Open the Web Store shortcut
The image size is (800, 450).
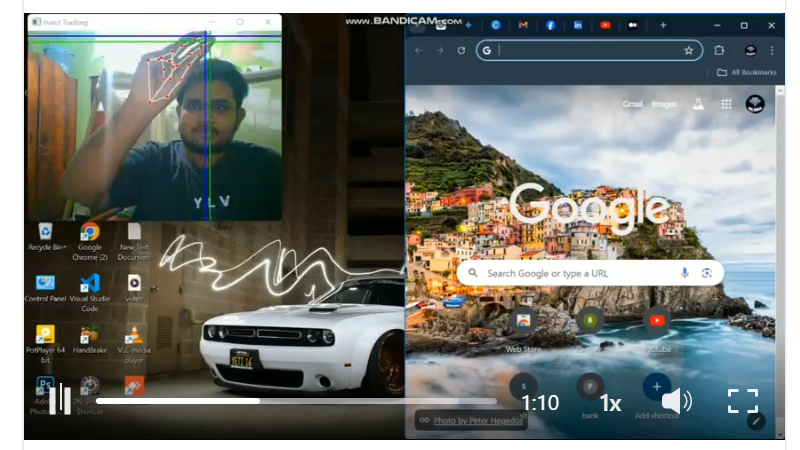pos(523,330)
